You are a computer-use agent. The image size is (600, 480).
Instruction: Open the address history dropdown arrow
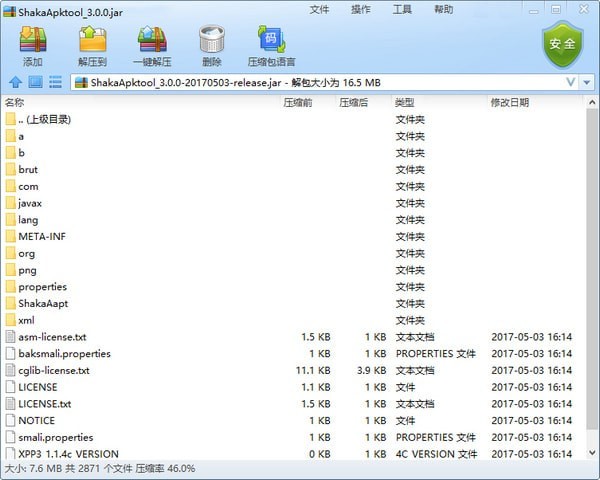(x=587, y=82)
